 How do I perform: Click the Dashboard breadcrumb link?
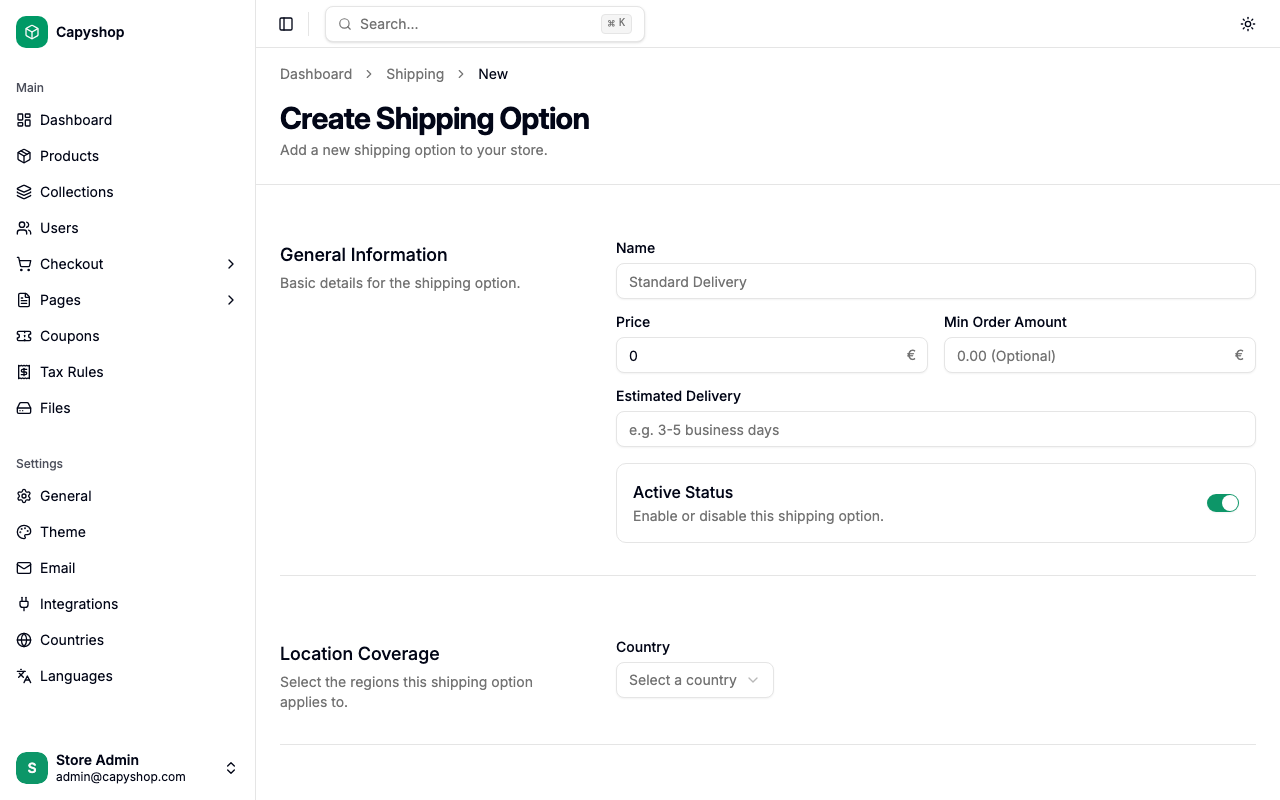[316, 74]
